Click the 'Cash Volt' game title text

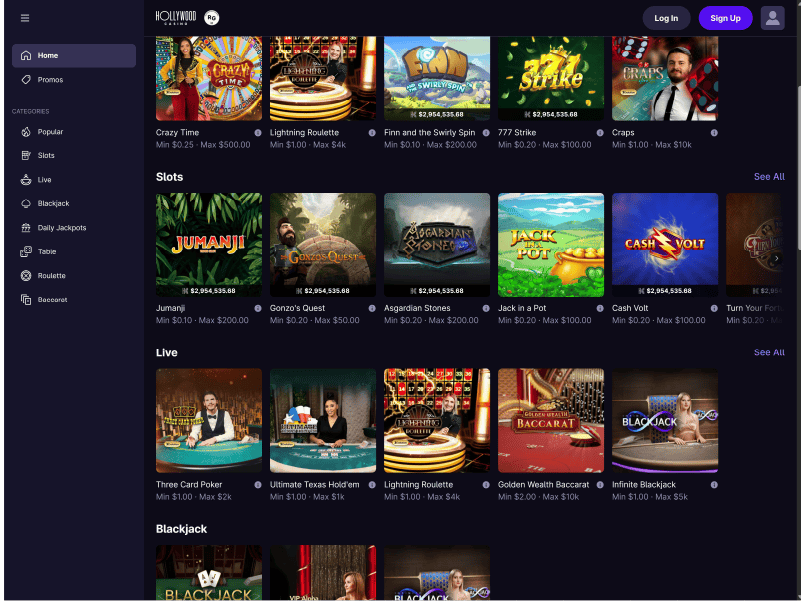pyautogui.click(x=630, y=308)
